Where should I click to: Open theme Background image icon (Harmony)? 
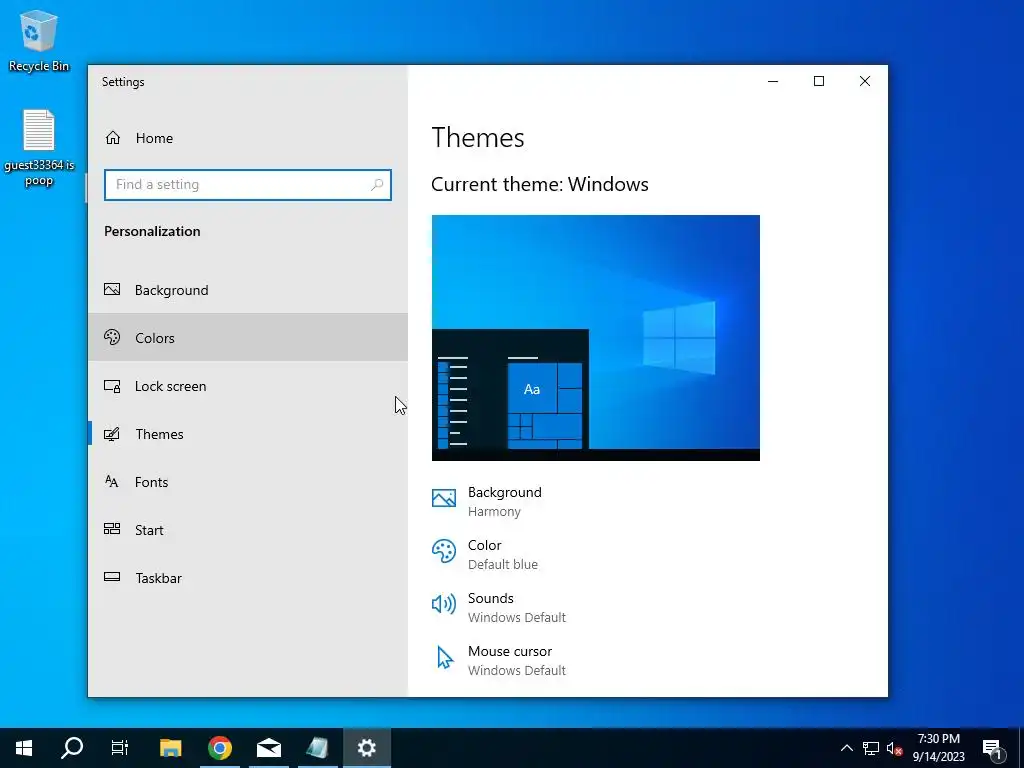click(443, 498)
